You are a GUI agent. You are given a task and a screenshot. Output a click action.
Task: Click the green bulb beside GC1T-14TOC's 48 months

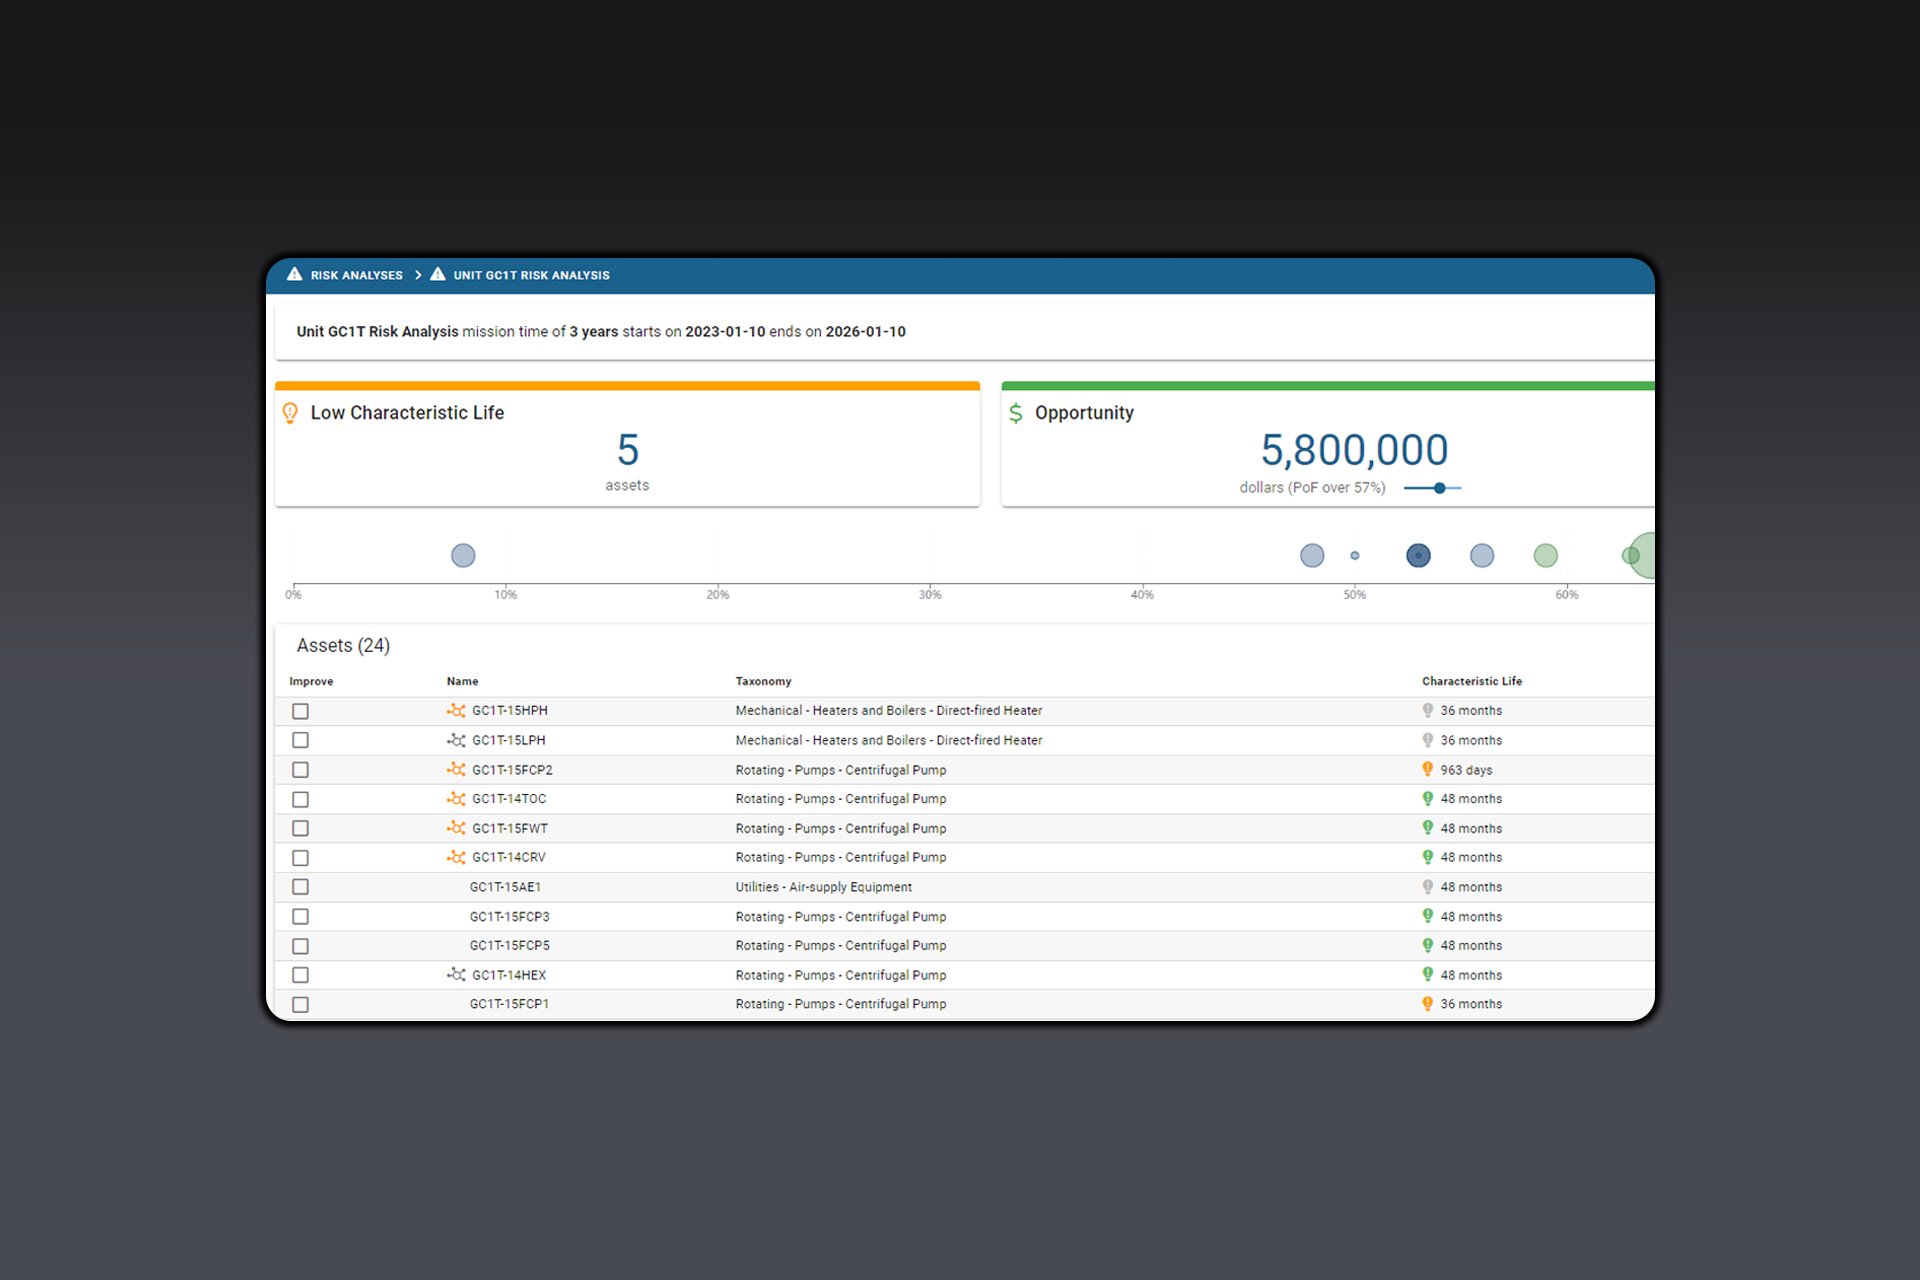point(1427,798)
